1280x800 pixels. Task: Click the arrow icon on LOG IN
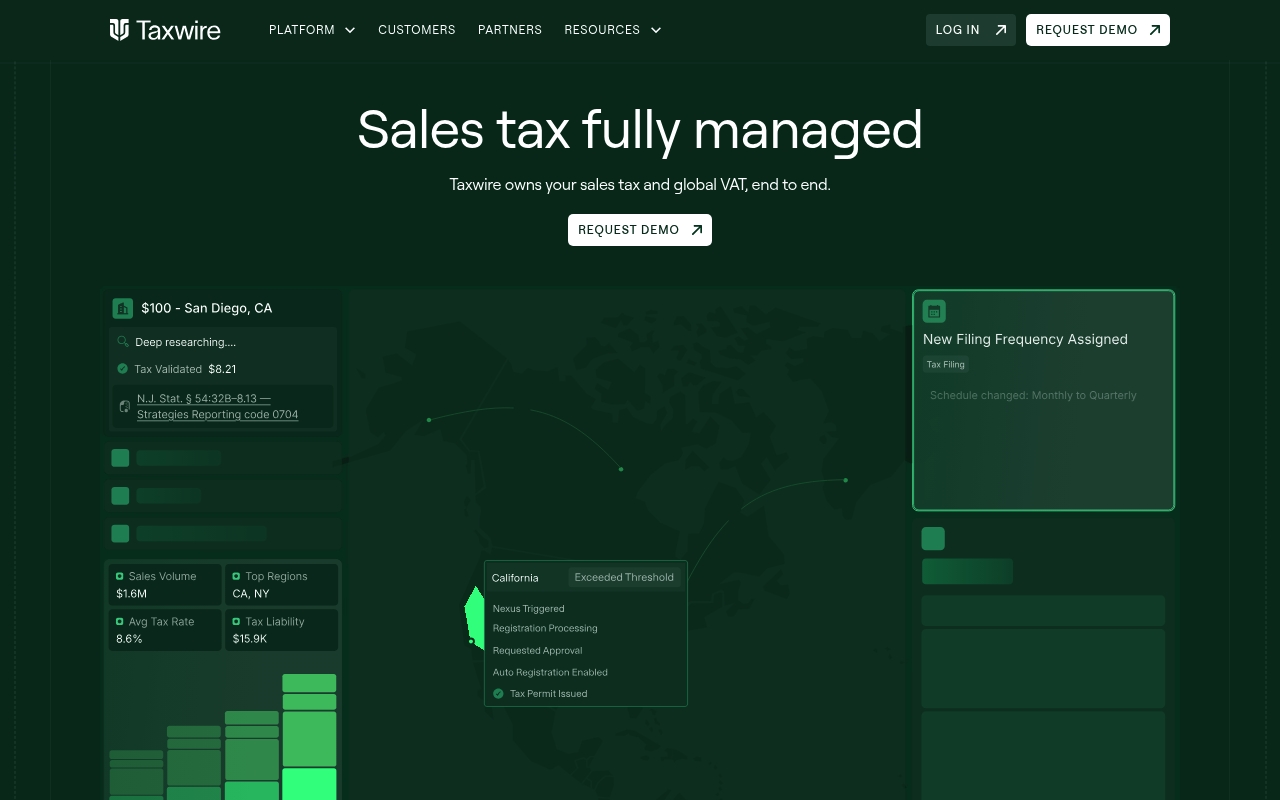[x=1000, y=30]
